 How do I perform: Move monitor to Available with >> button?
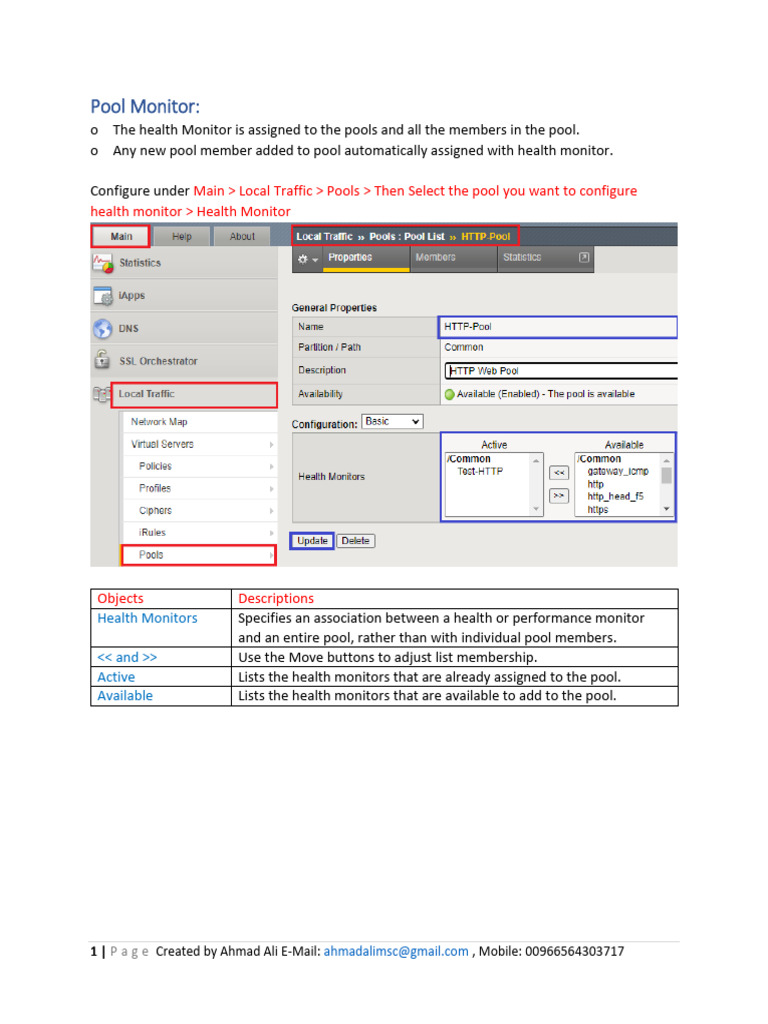559,496
